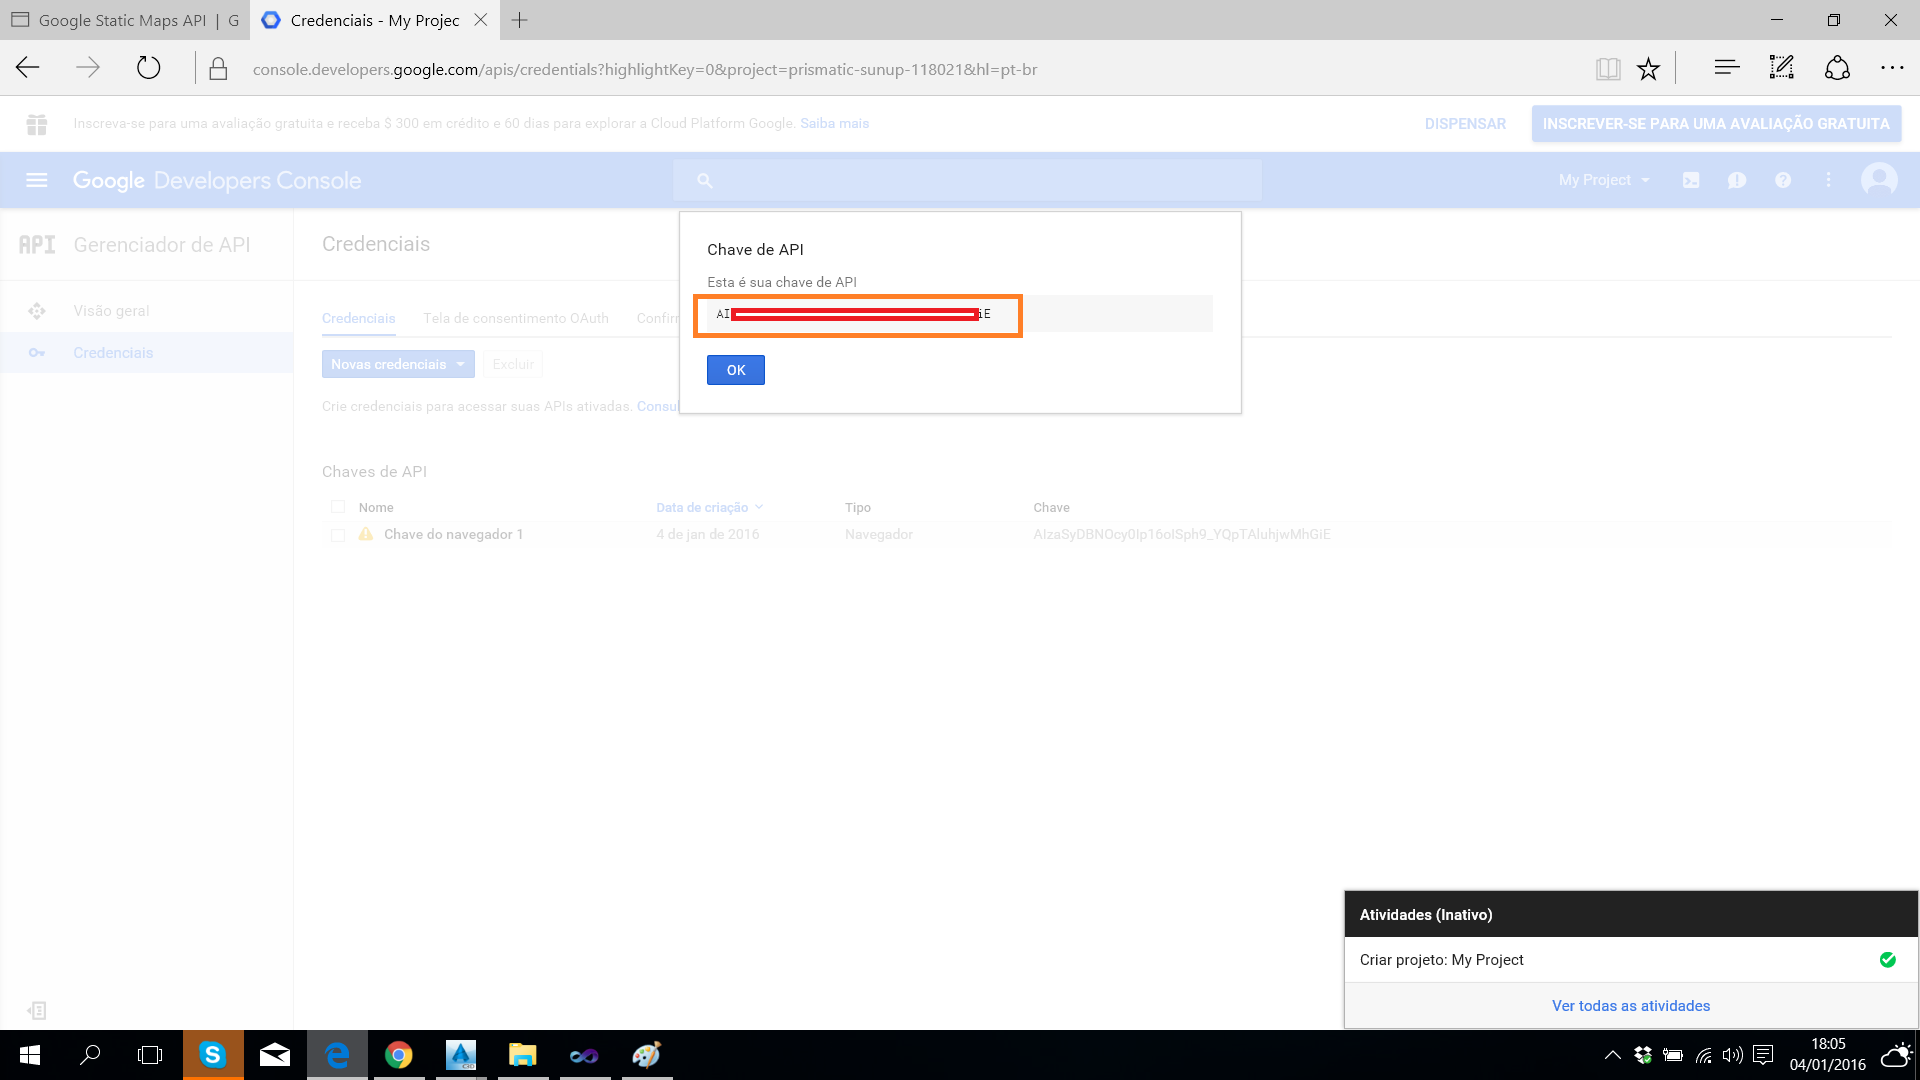Add page to favorites star icon
Viewport: 1920px width, 1080px height.
click(x=1648, y=69)
